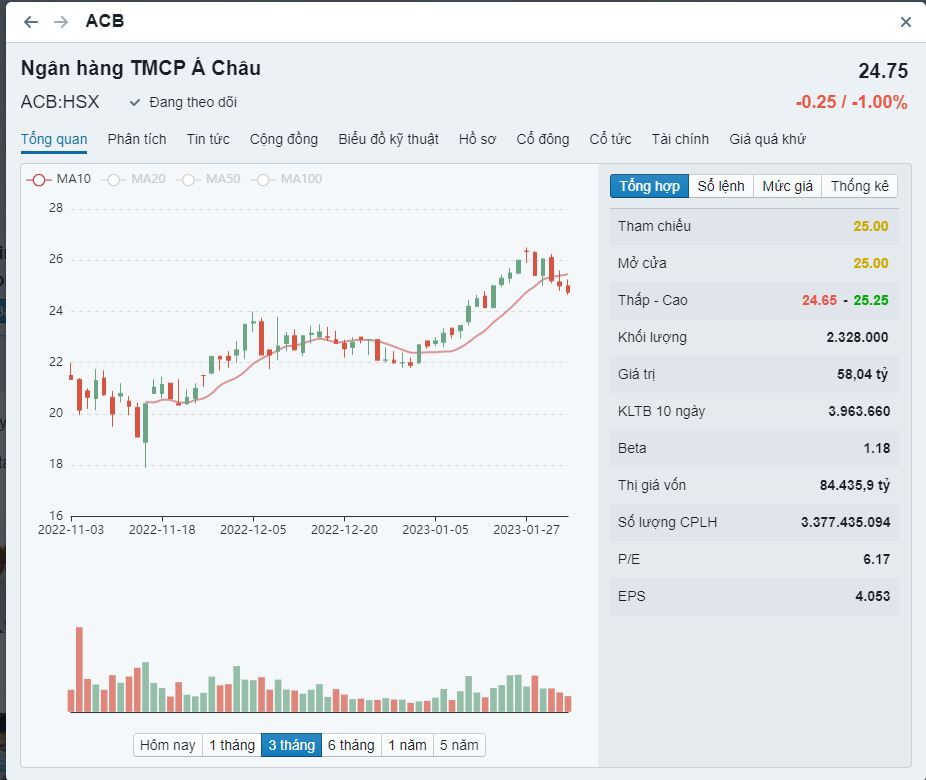Show the 'Thống kê' panel

pos(860,186)
